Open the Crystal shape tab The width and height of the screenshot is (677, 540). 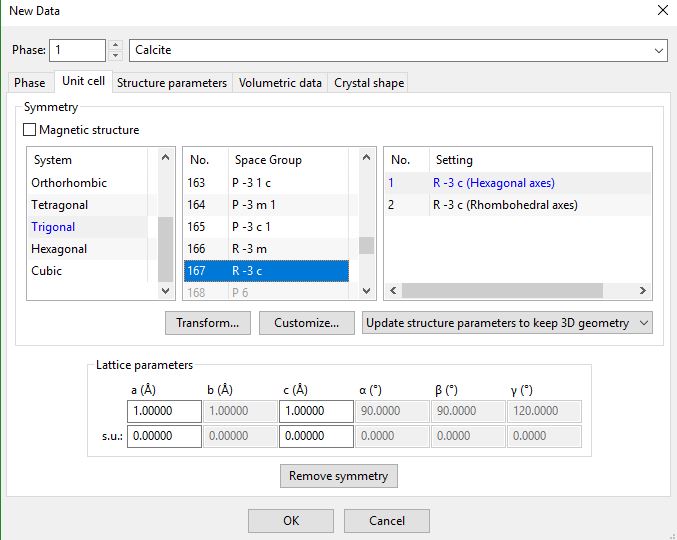click(369, 83)
